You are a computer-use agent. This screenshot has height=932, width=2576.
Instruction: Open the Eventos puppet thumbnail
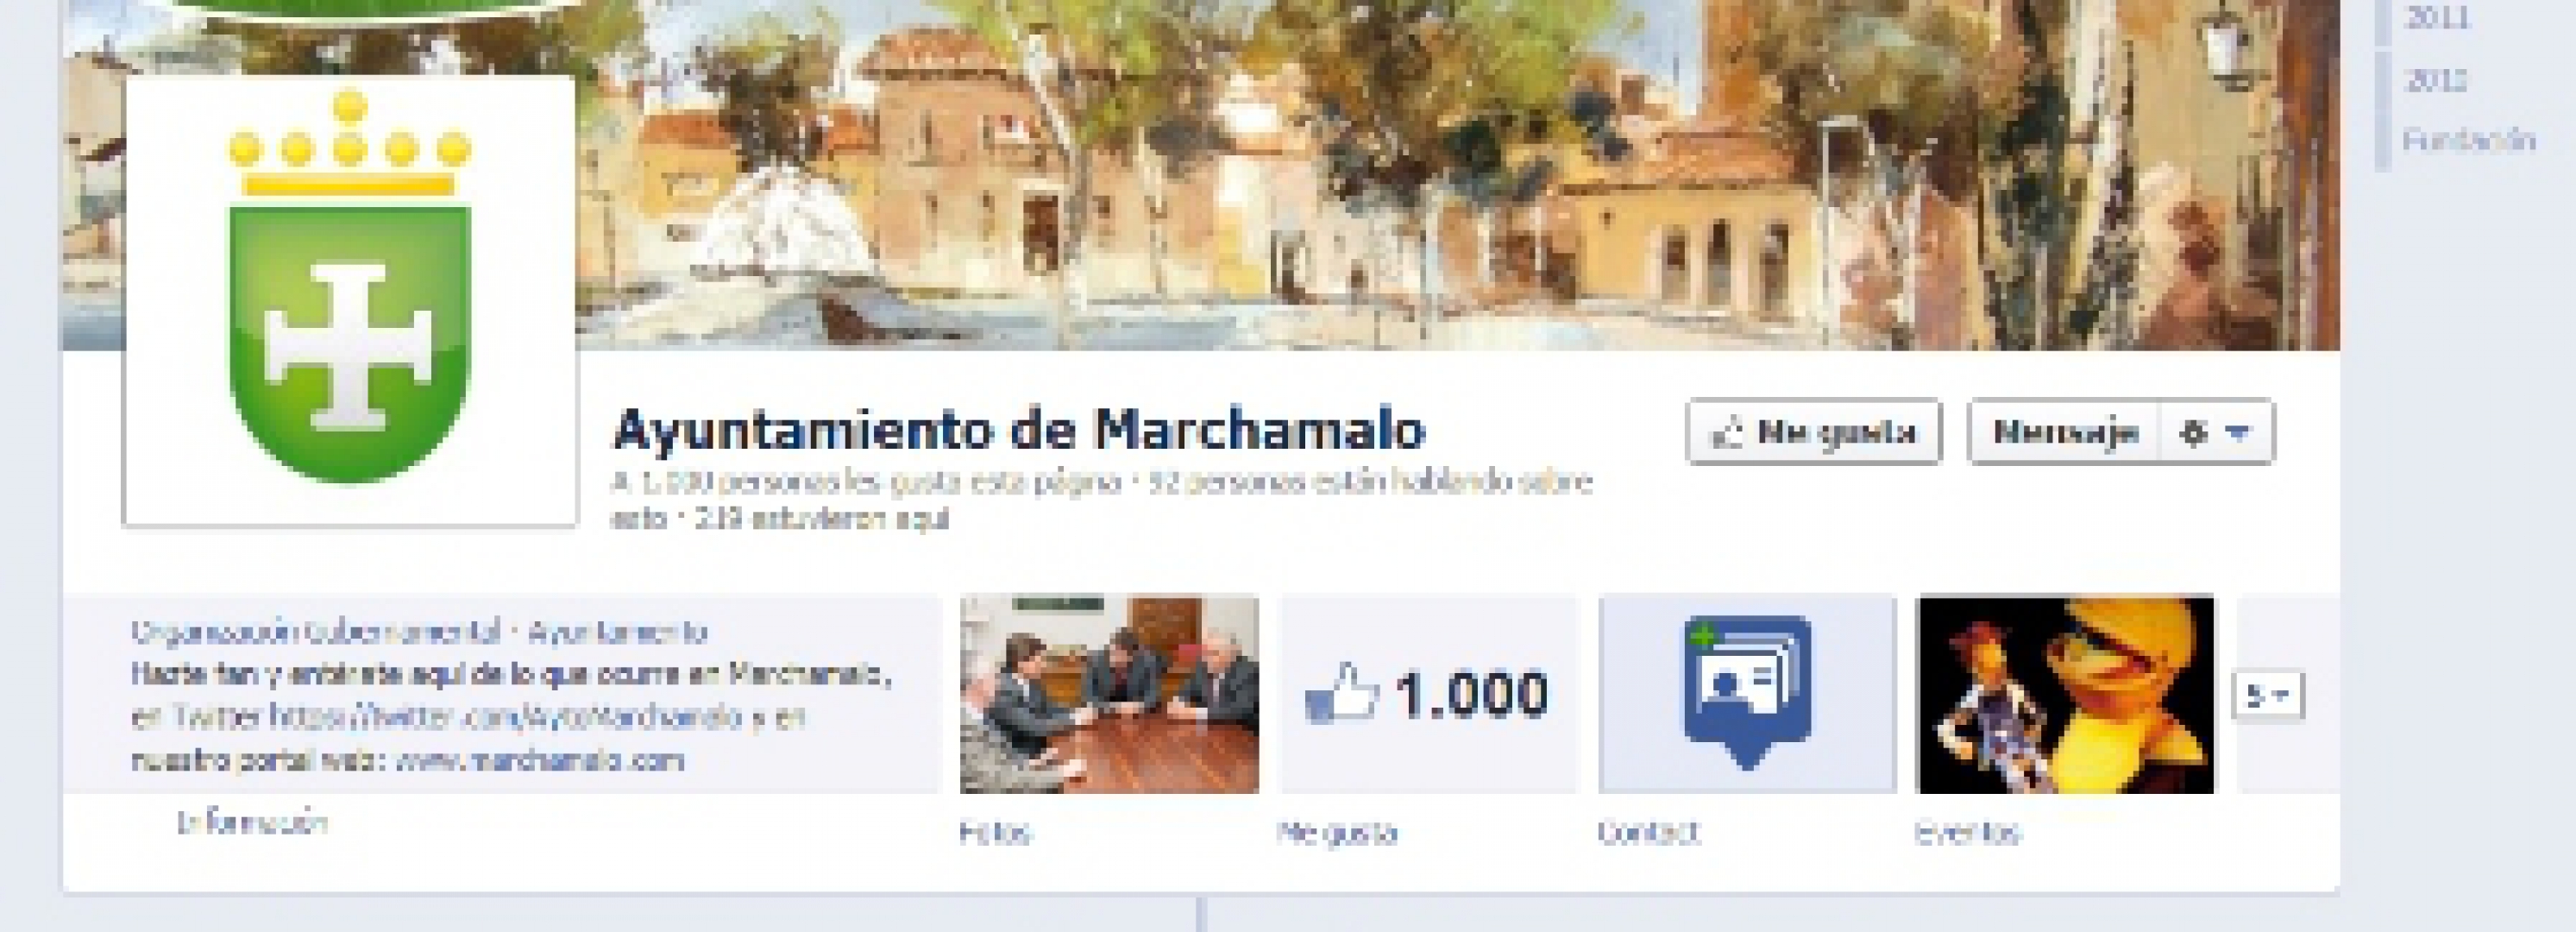(2065, 694)
